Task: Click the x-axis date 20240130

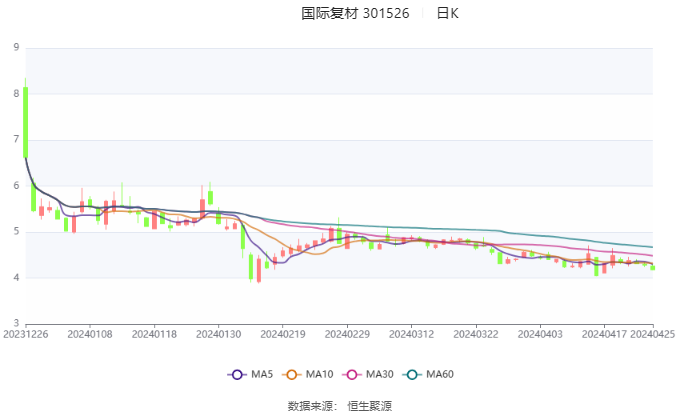Action: (x=219, y=334)
